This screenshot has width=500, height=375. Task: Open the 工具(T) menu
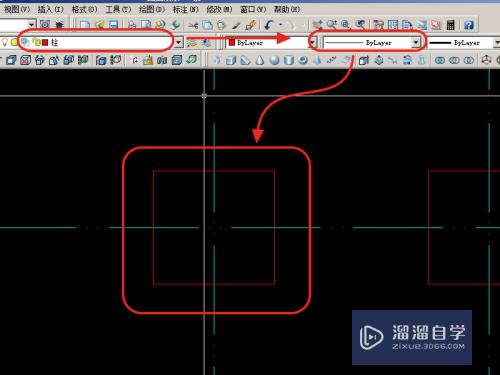118,9
